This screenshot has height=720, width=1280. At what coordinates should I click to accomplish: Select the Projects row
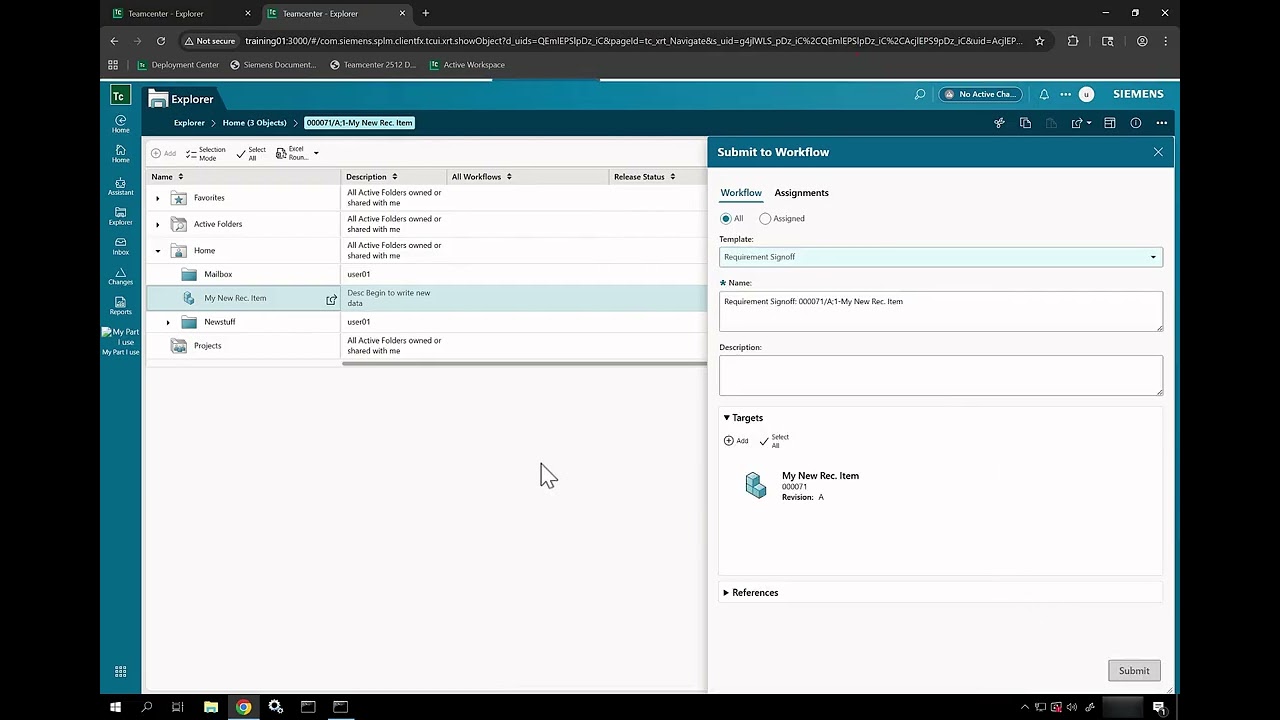click(426, 346)
